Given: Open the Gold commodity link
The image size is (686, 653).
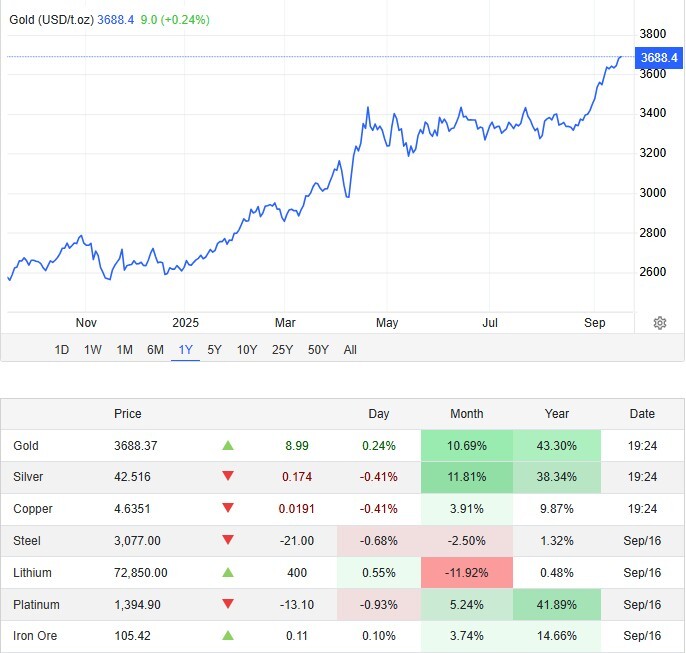Looking at the screenshot, I should click(x=26, y=445).
